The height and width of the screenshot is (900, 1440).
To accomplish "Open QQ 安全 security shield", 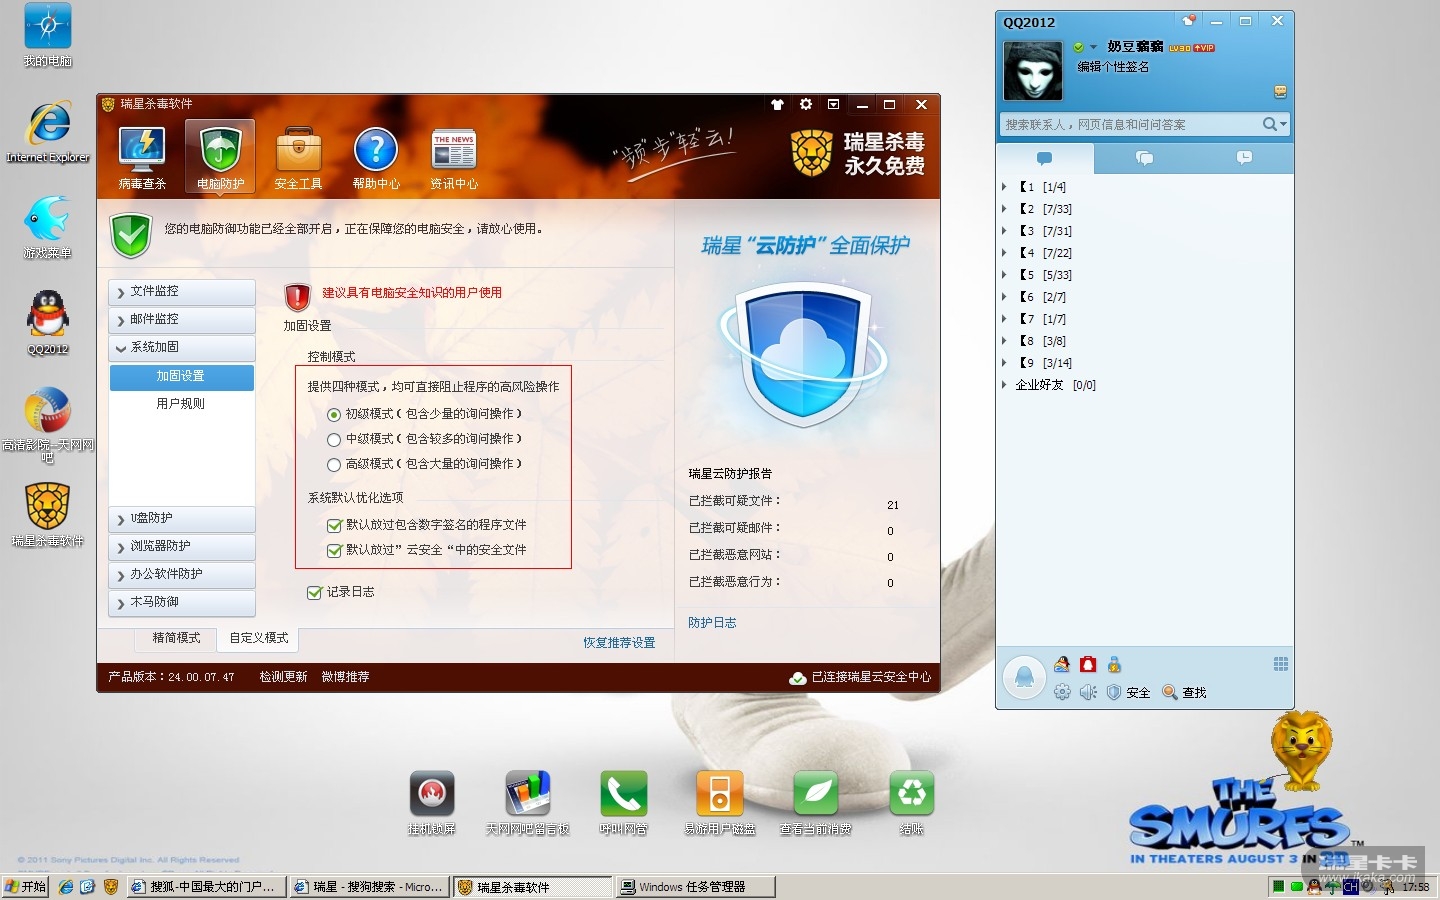I will click(1128, 692).
